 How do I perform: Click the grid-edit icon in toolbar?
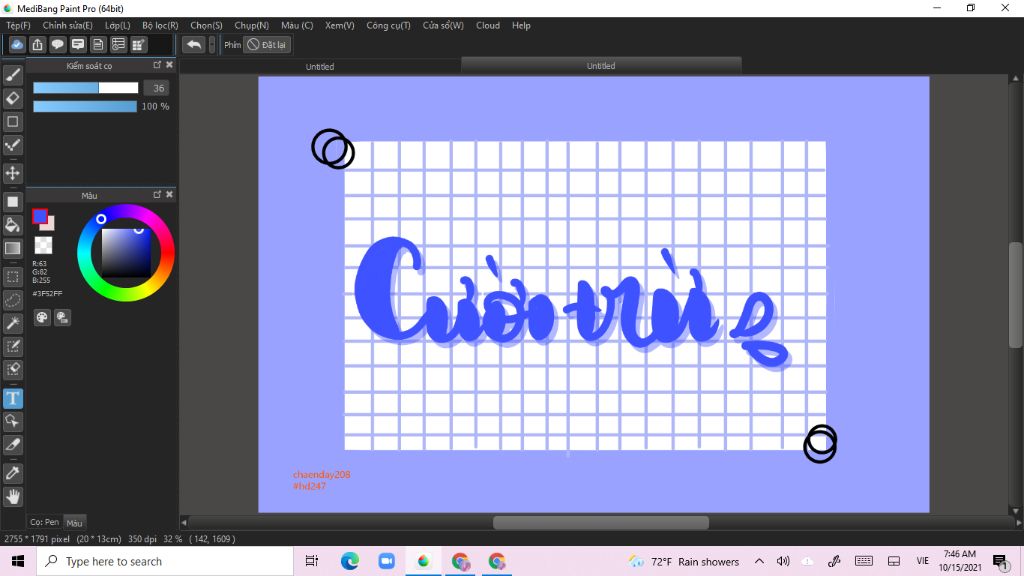coord(138,44)
